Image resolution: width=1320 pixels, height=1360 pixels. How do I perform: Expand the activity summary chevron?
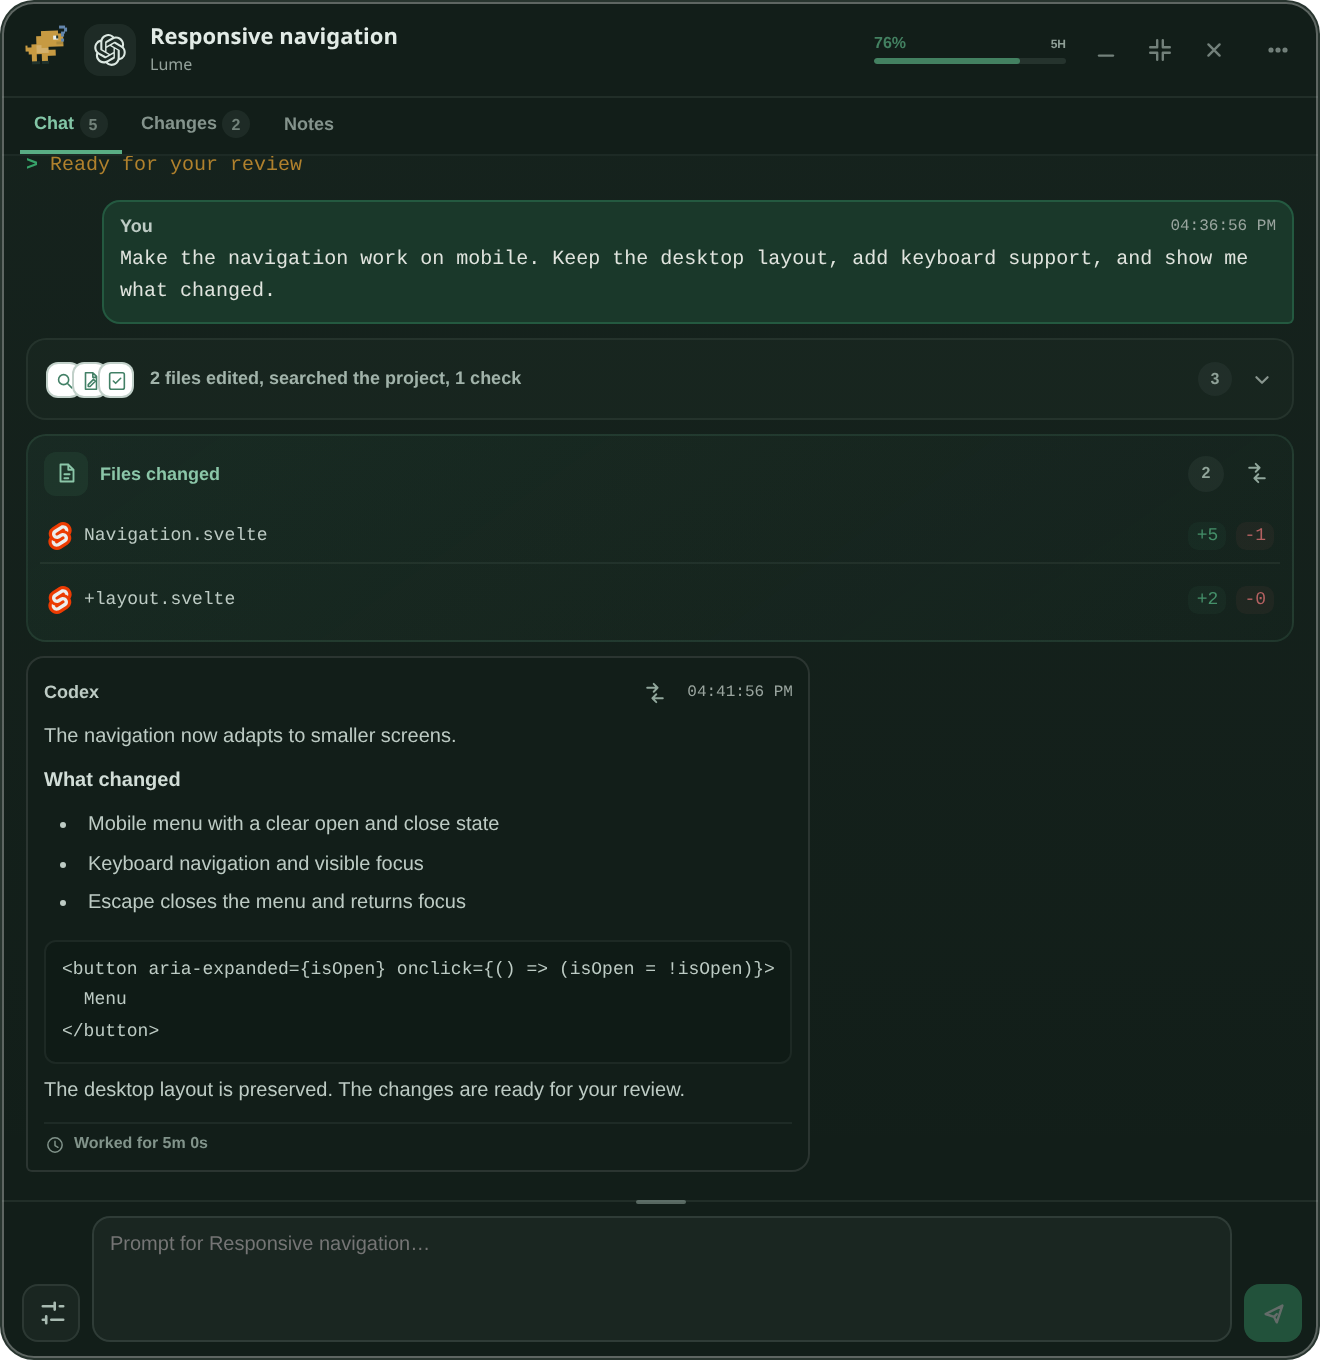(1262, 379)
